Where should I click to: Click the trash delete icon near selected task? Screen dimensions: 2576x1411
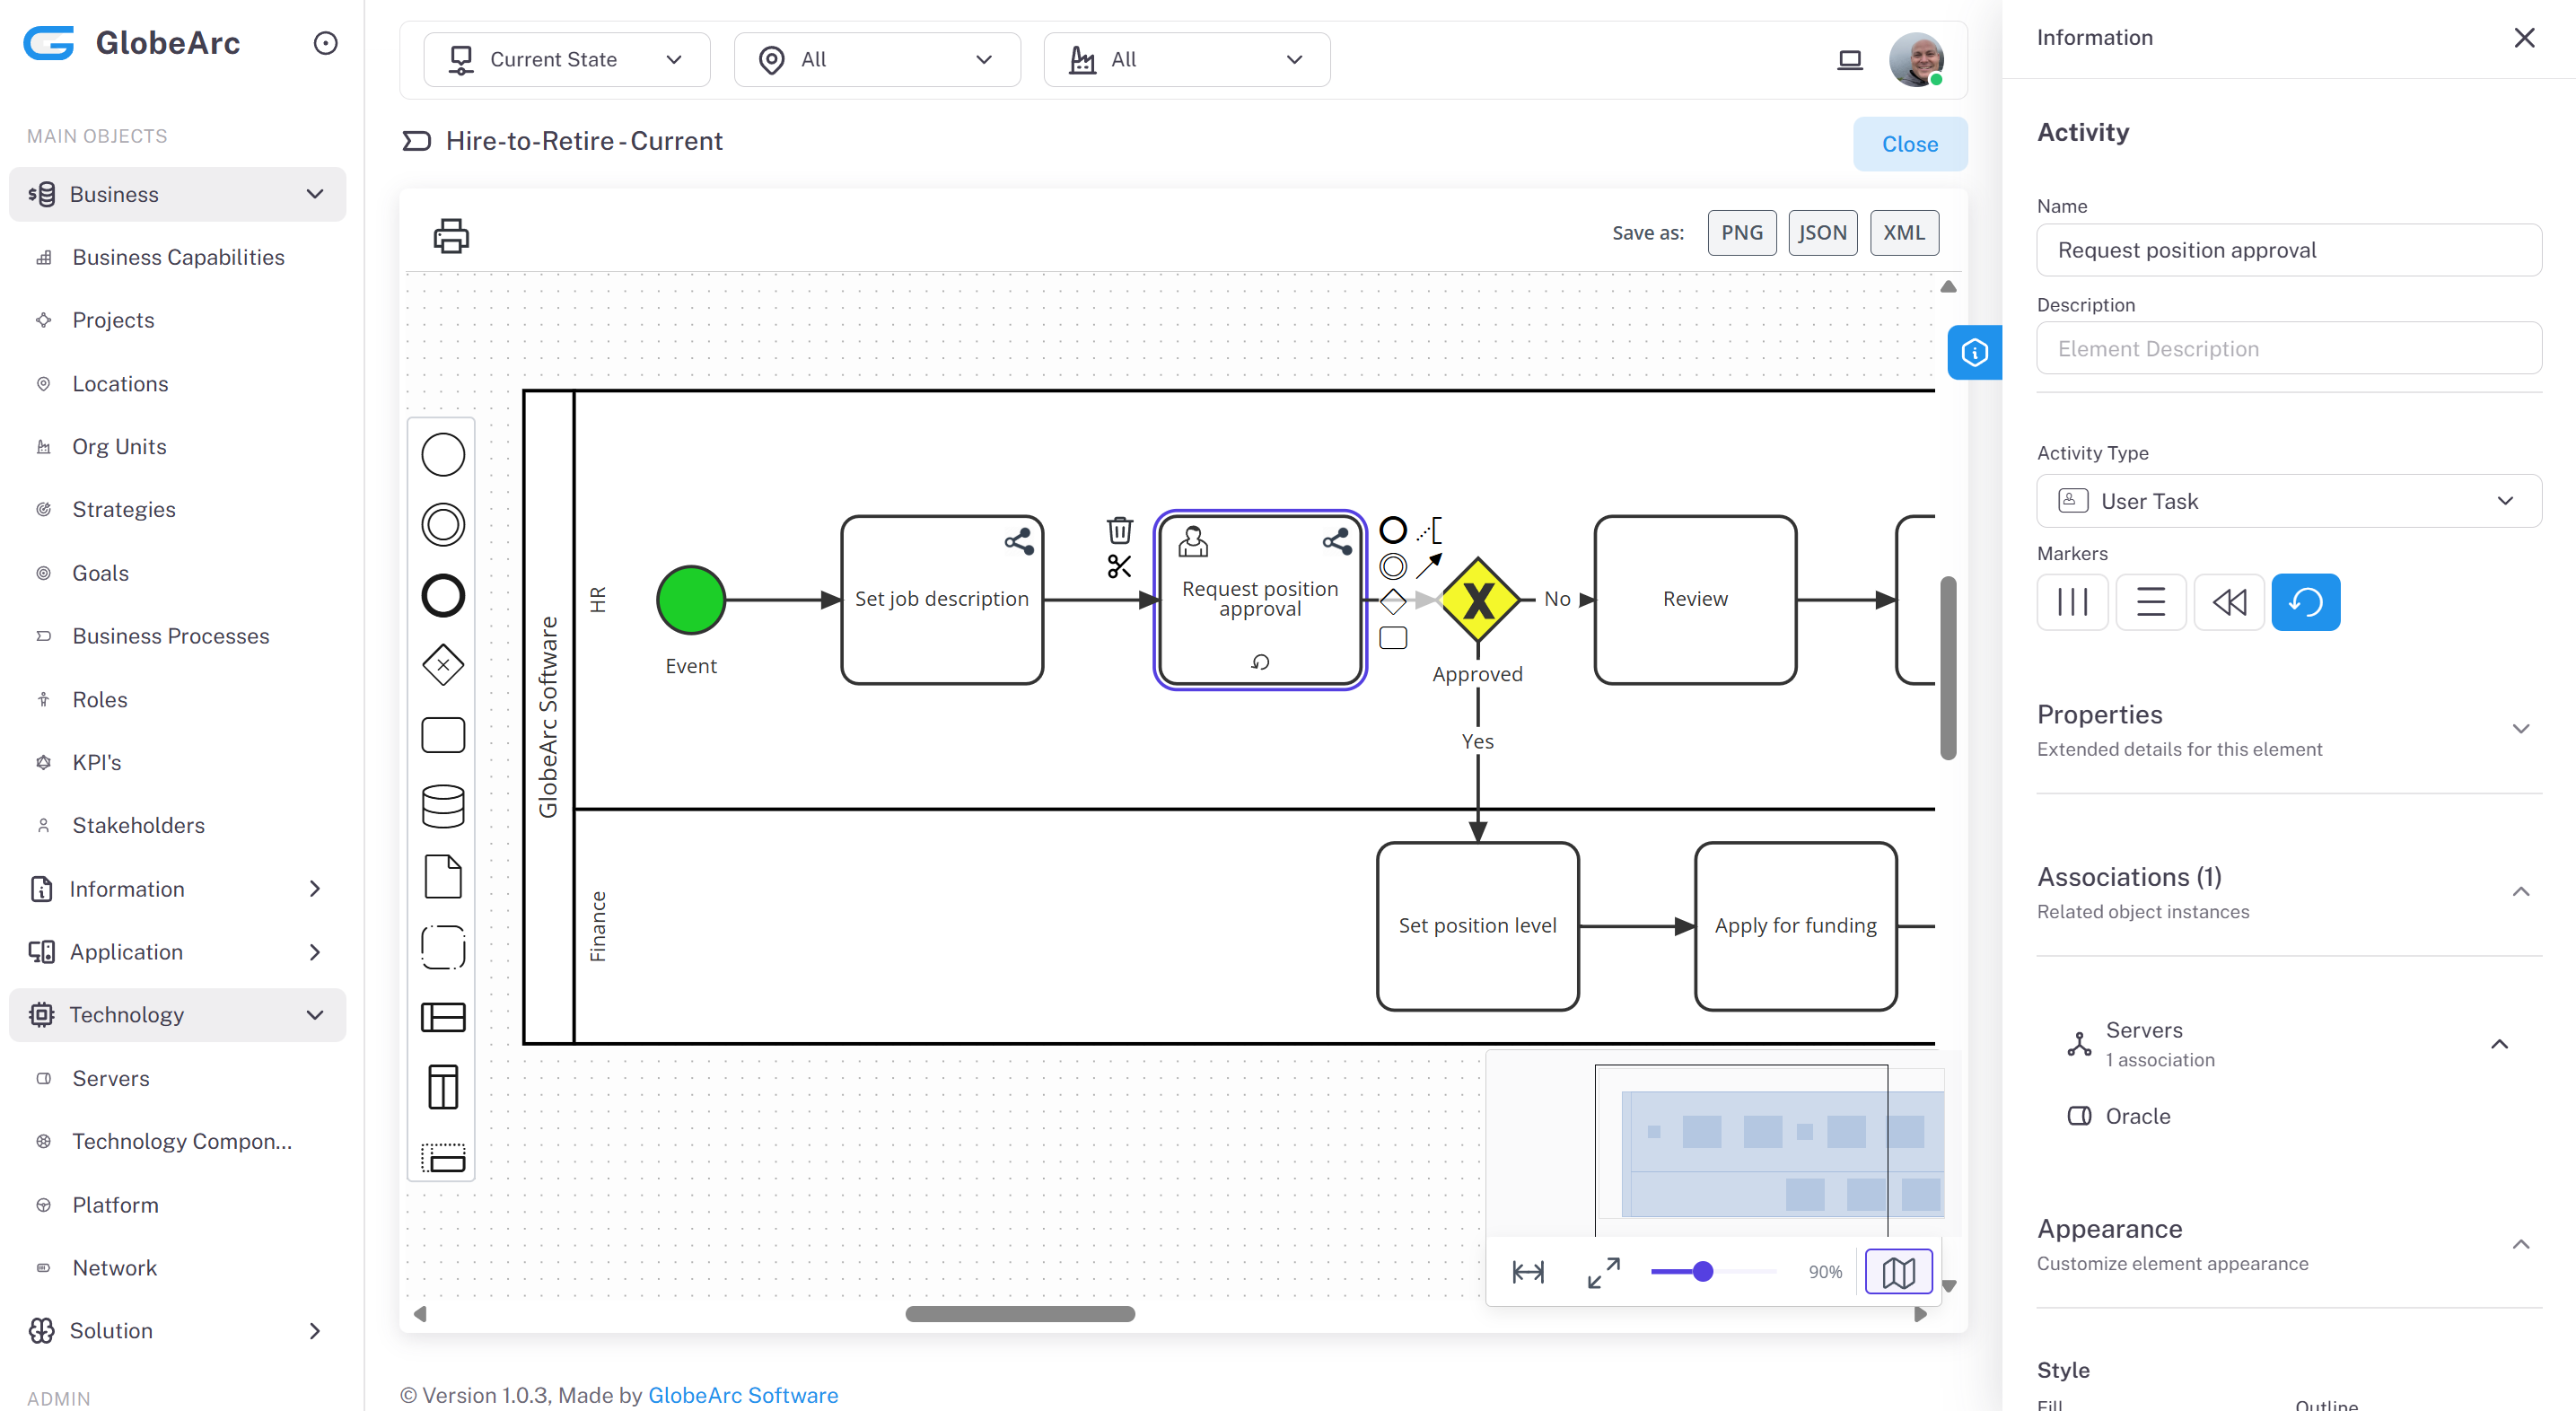tap(1119, 529)
